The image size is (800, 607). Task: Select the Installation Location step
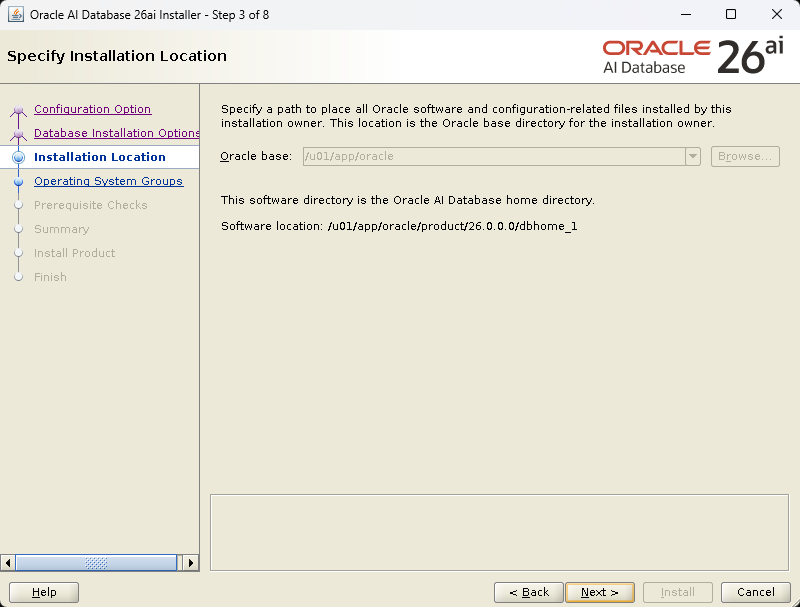99,157
